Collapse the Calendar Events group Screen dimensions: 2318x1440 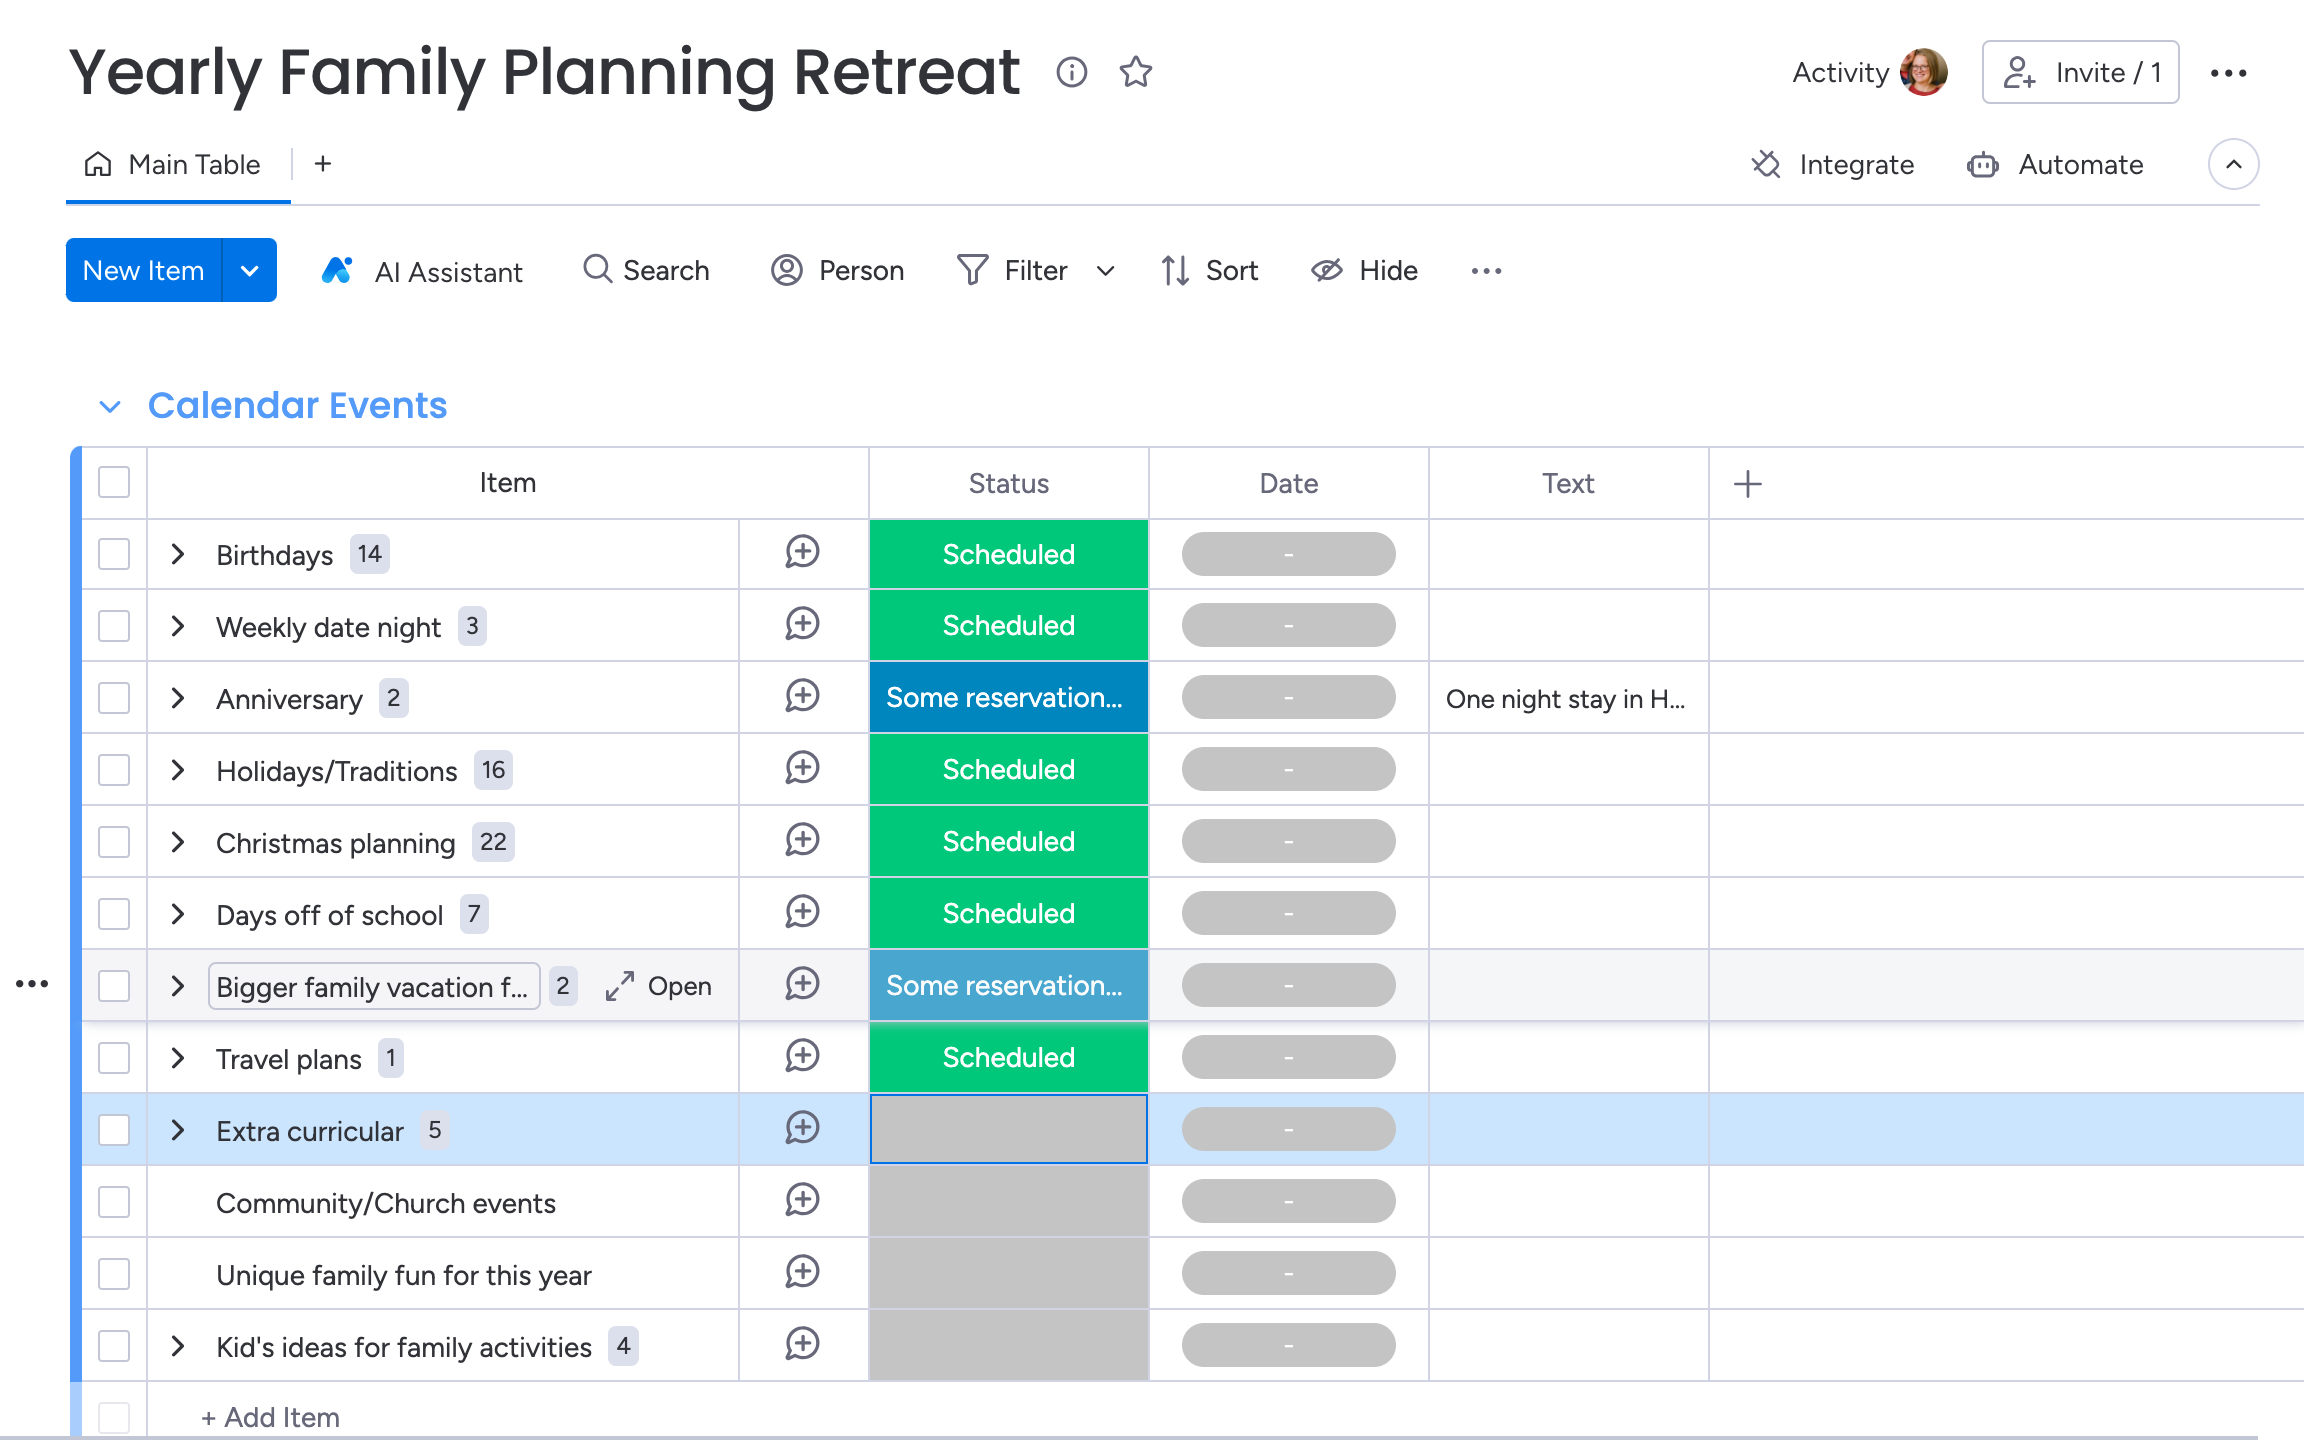110,406
